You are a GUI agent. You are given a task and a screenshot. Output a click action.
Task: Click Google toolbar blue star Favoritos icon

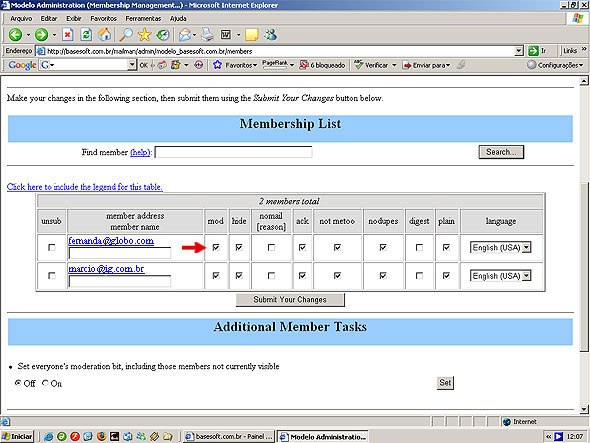point(217,65)
